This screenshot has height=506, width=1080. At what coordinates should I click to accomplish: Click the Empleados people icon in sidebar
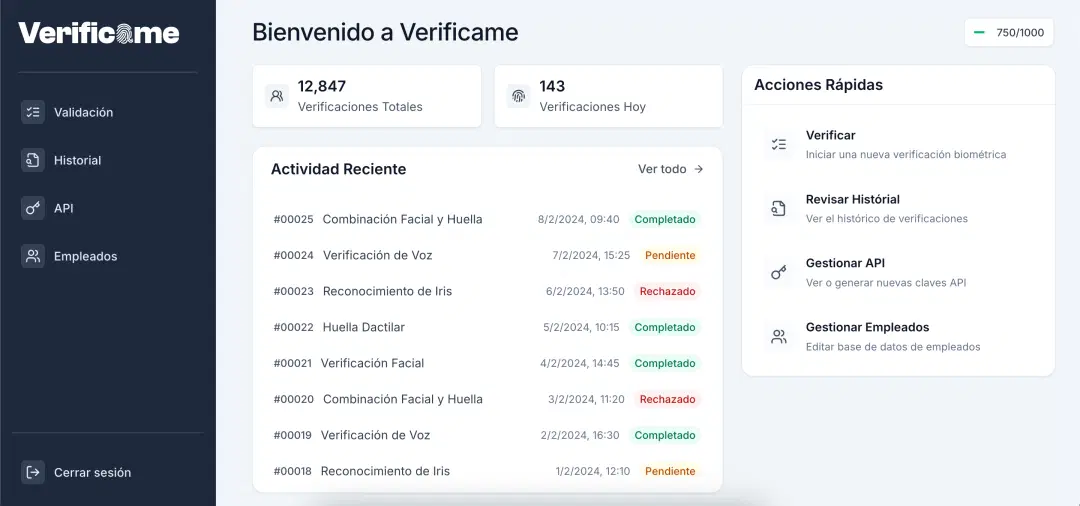pyautogui.click(x=32, y=256)
